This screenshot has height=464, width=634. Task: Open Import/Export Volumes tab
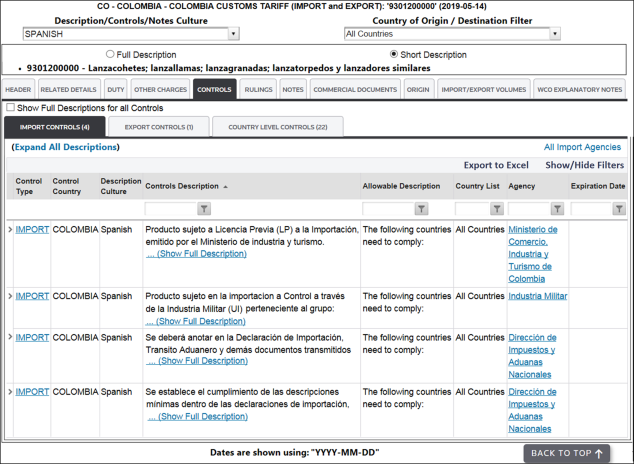[x=484, y=89]
